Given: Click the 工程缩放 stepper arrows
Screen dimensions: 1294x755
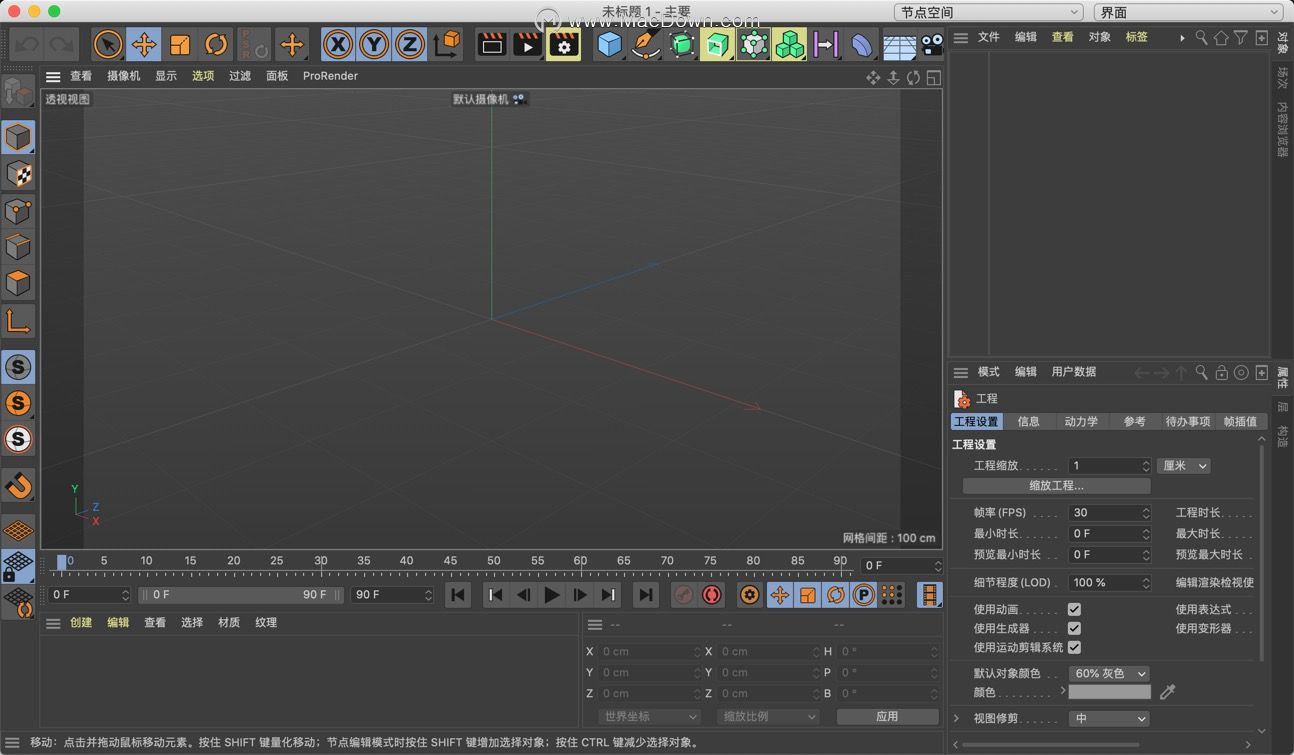Looking at the screenshot, I should (1146, 466).
